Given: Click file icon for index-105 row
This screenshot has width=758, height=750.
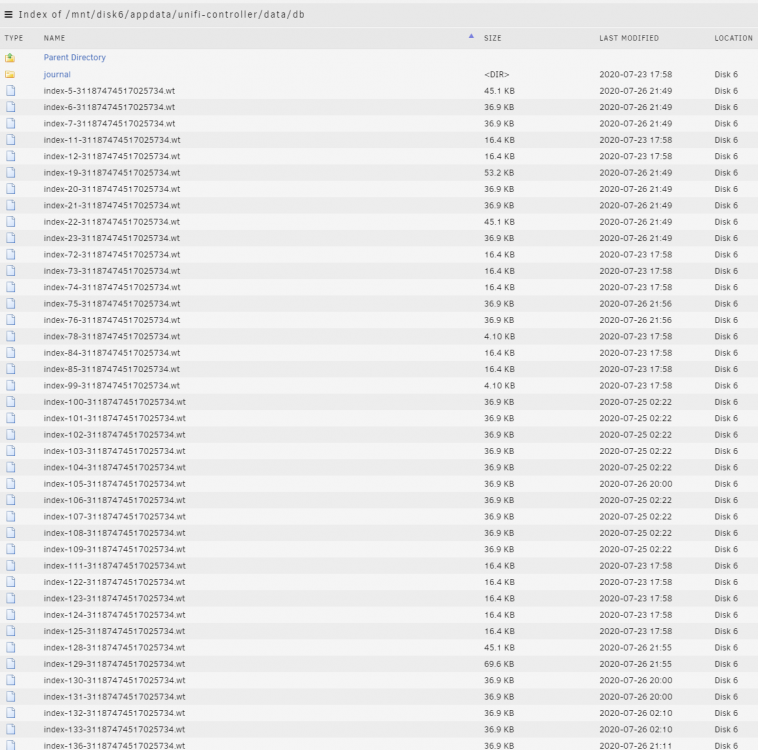Looking at the screenshot, I should pyautogui.click(x=11, y=484).
